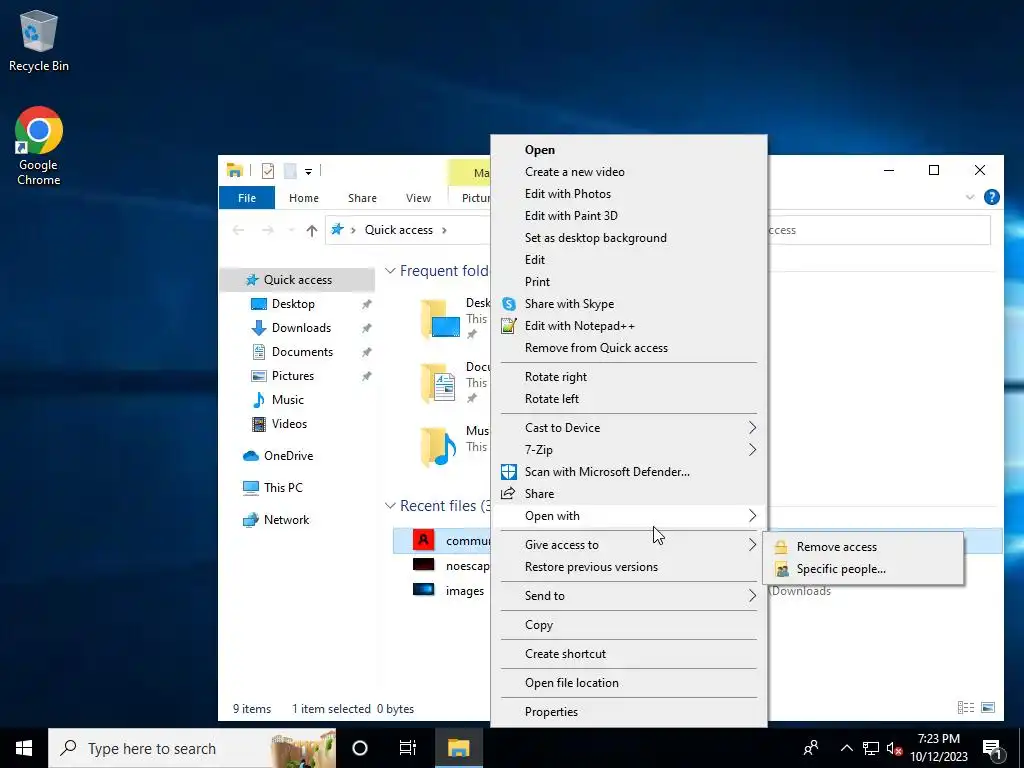The width and height of the screenshot is (1024, 768).
Task: Select This PC in the navigation pane
Action: coord(283,488)
